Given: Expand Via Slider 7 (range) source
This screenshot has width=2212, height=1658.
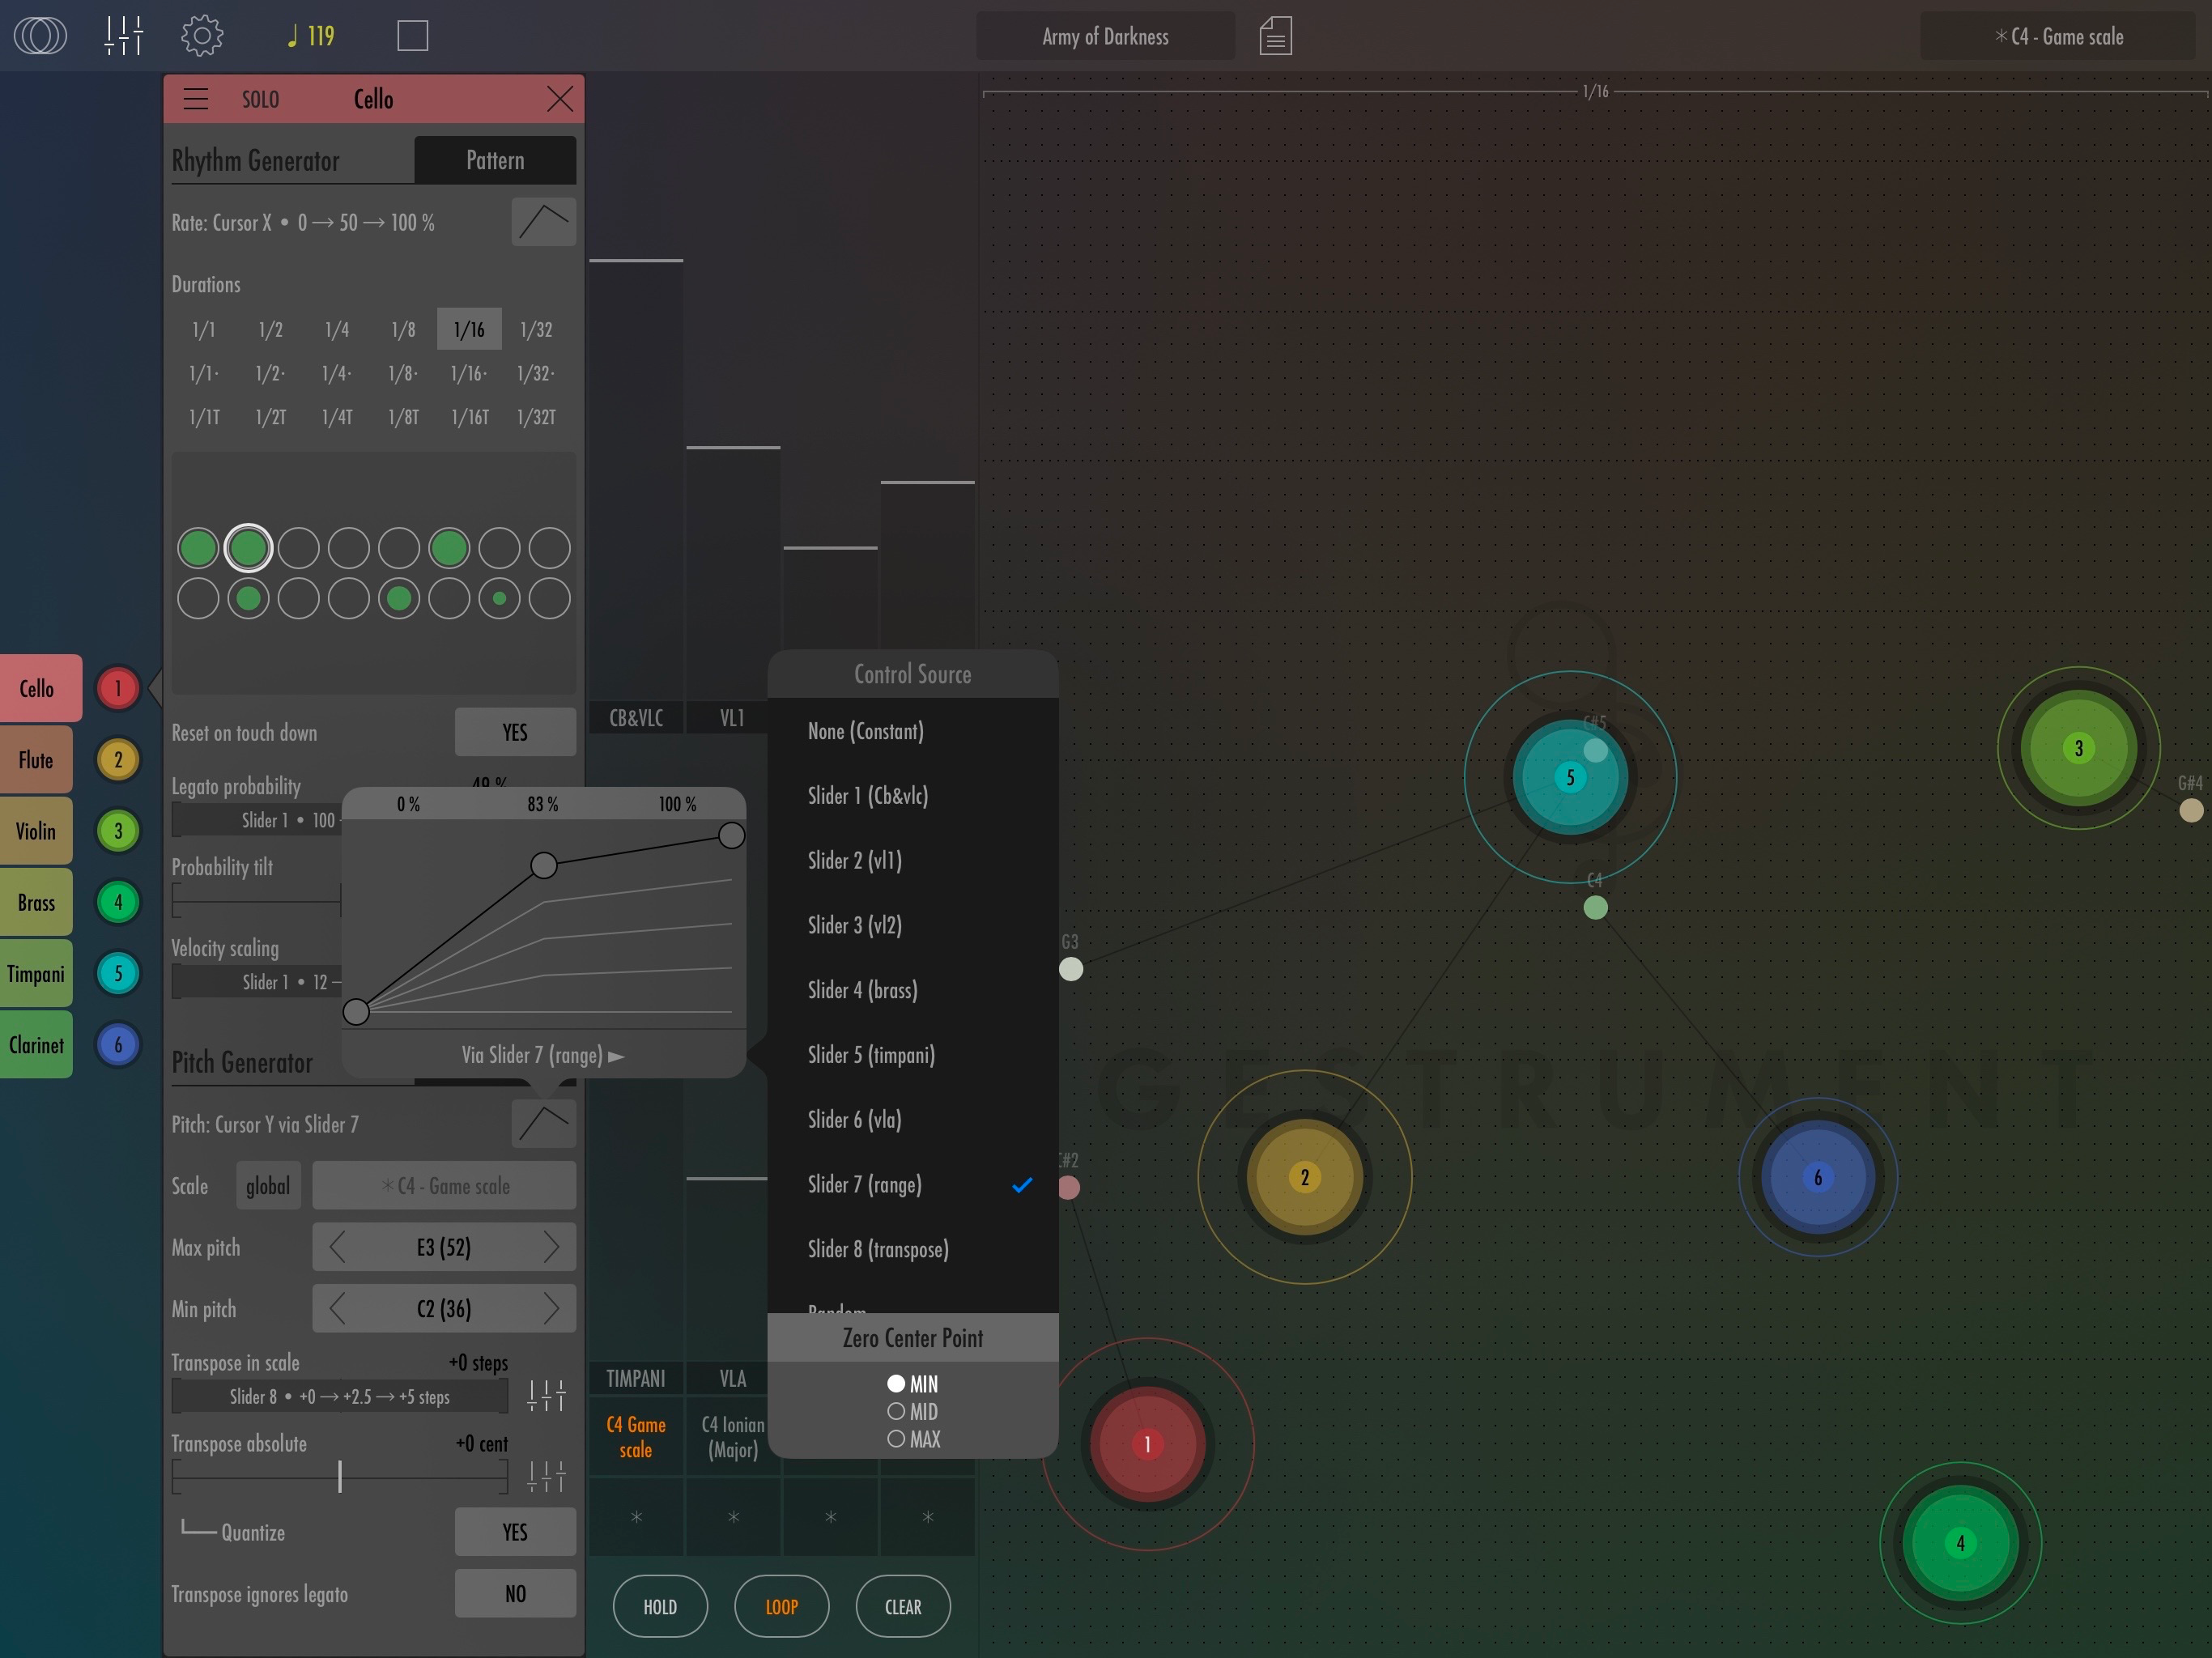Looking at the screenshot, I should tap(543, 1055).
